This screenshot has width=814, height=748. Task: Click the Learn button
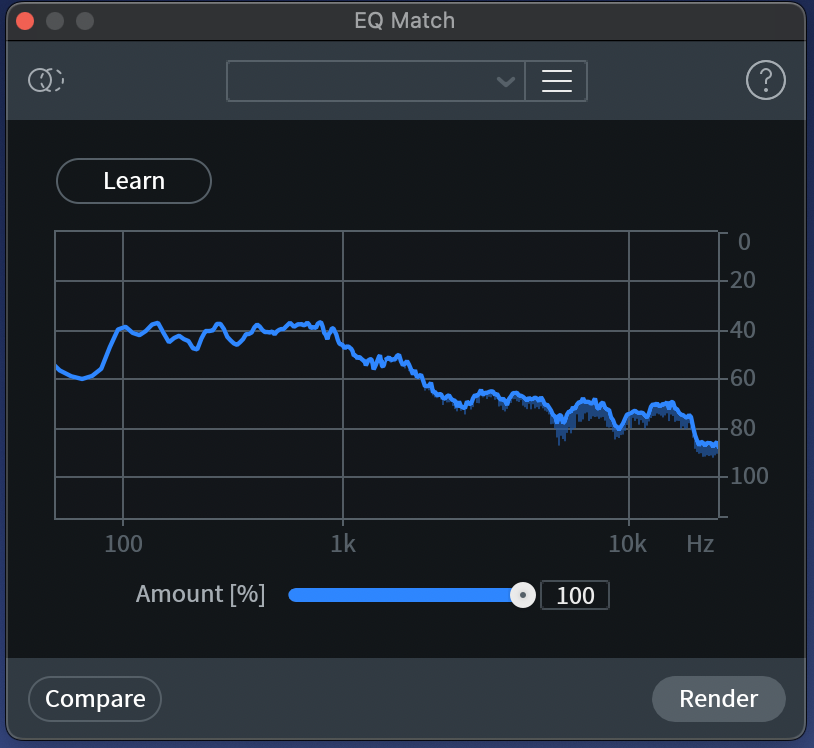(x=134, y=181)
